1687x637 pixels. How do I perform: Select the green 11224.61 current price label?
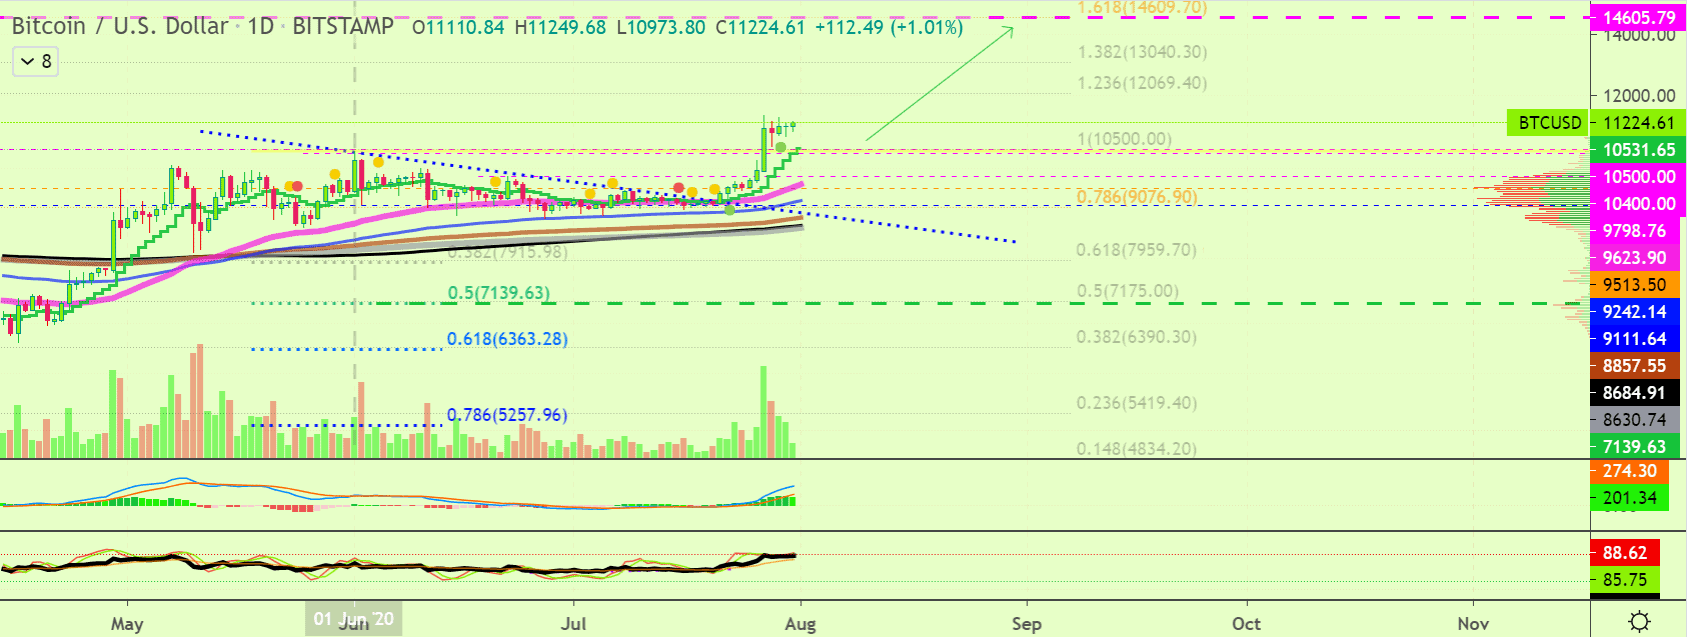(1638, 123)
